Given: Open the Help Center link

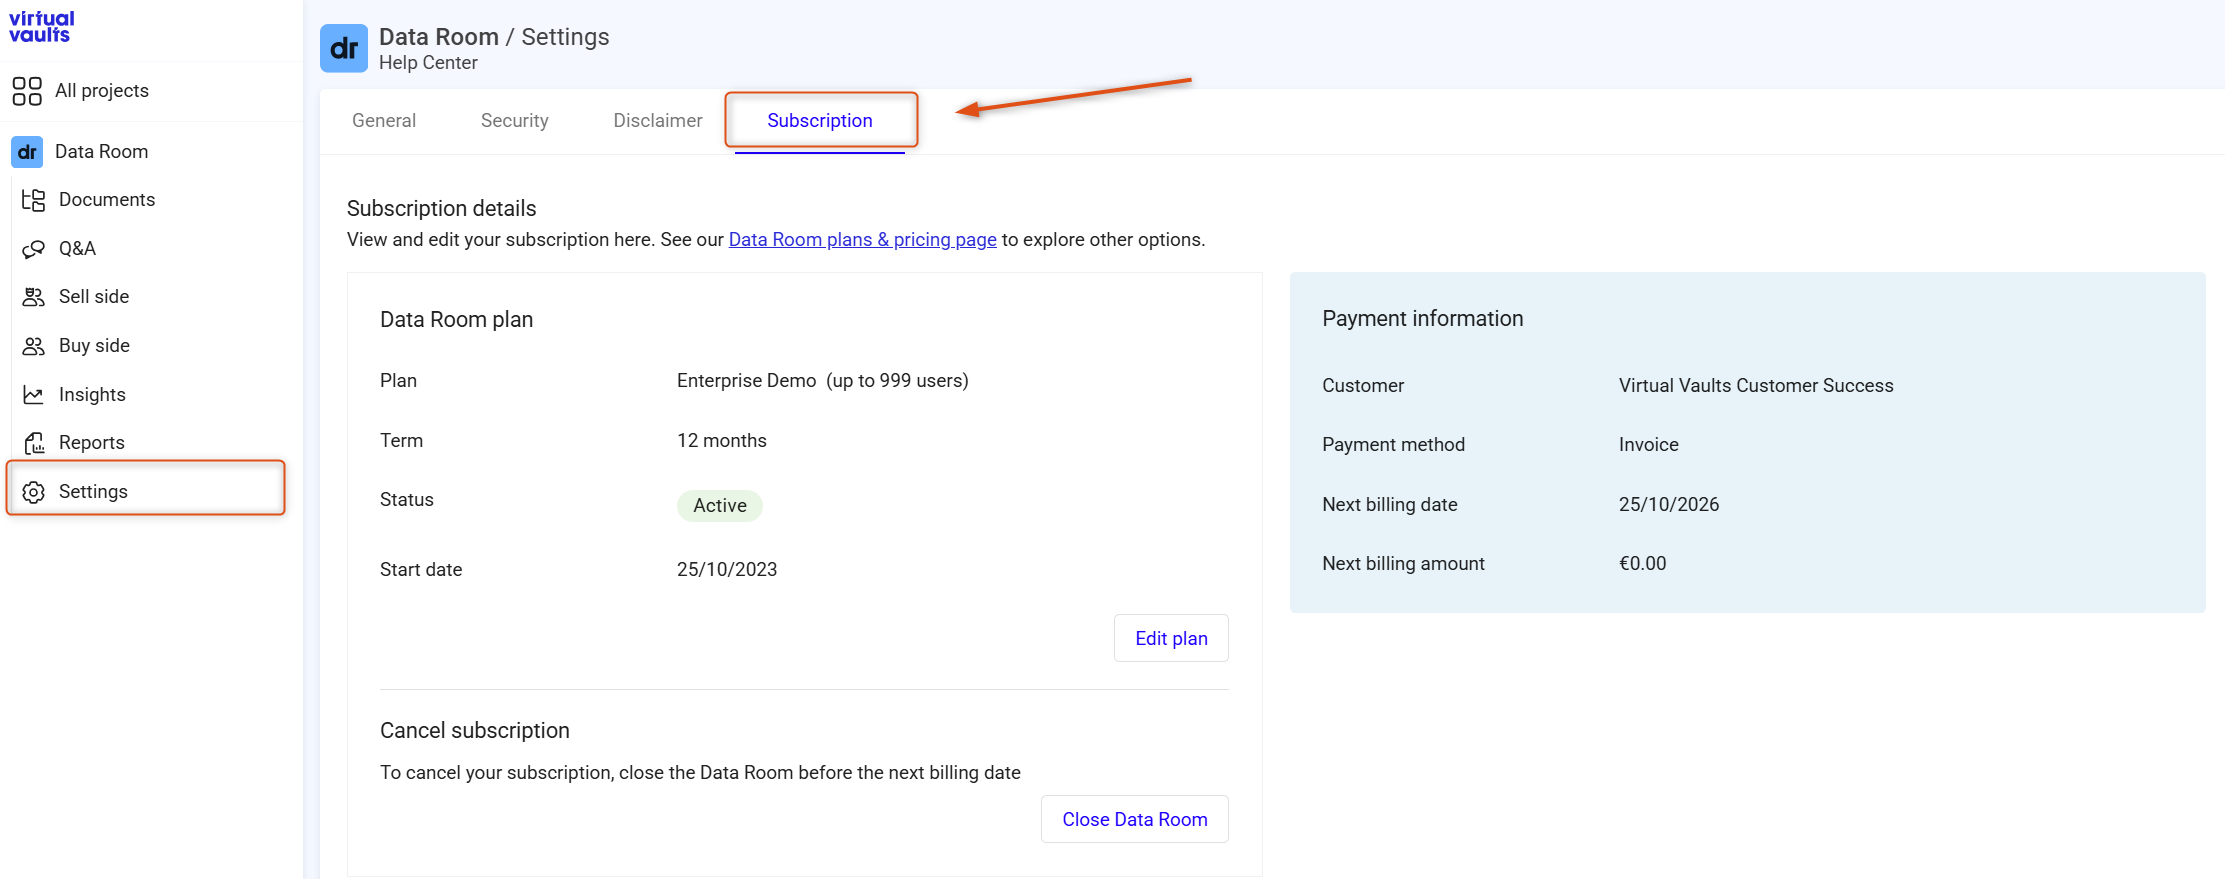Looking at the screenshot, I should (x=428, y=63).
